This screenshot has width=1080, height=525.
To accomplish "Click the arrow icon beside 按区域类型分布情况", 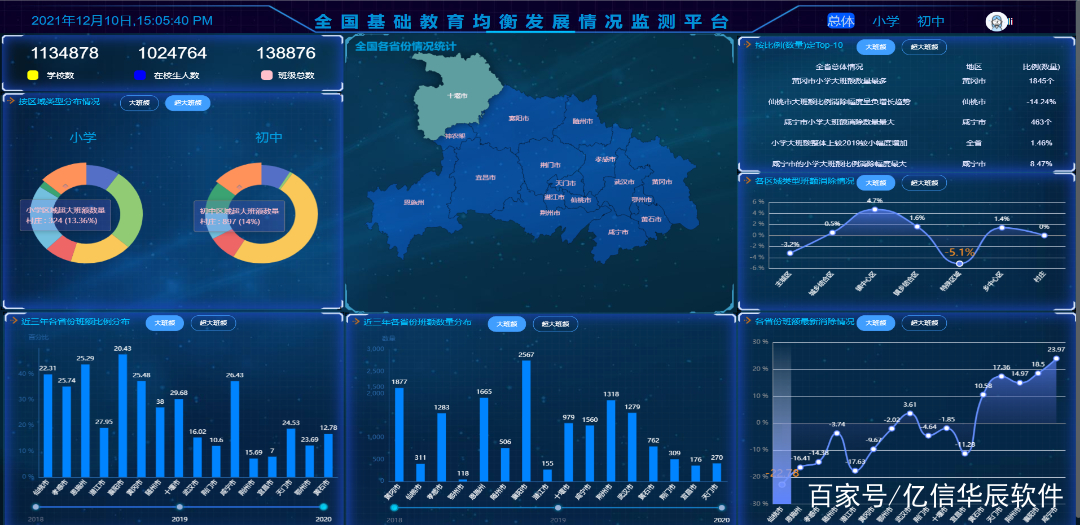I will [10, 101].
